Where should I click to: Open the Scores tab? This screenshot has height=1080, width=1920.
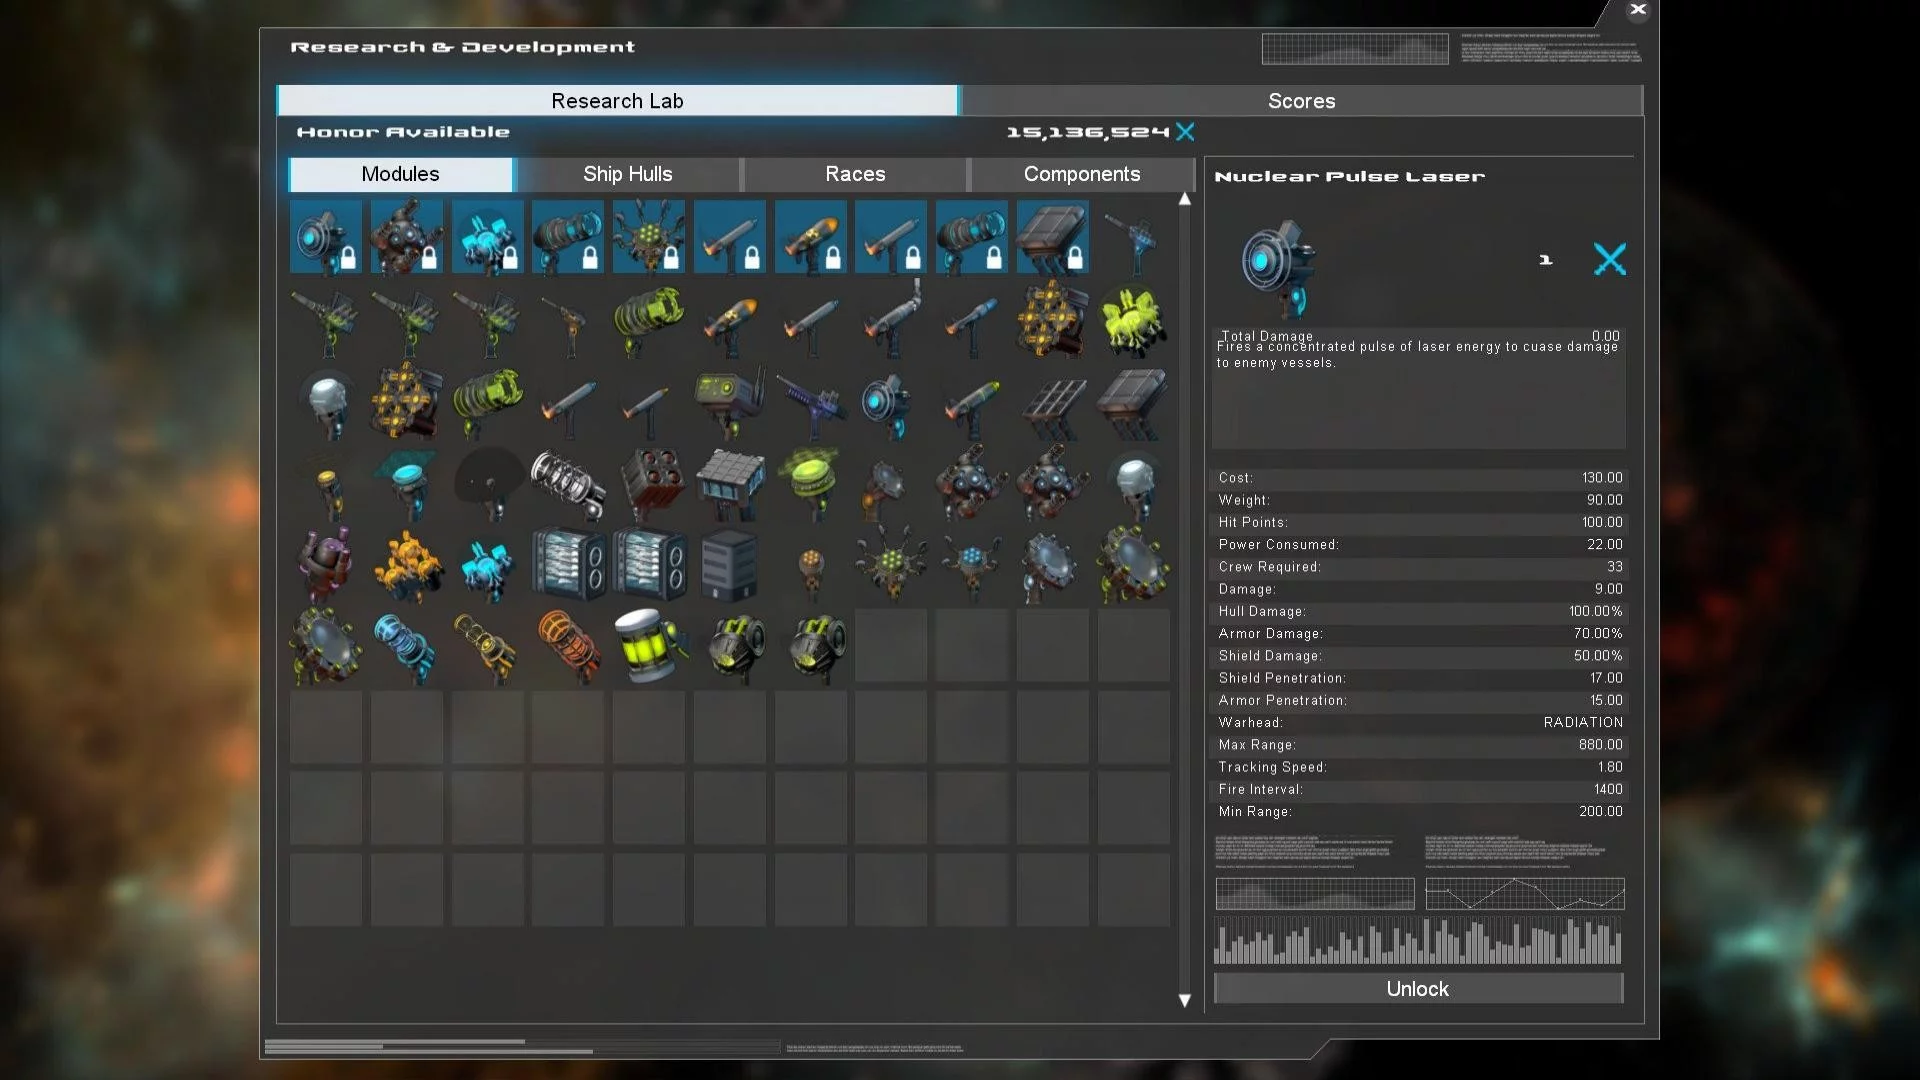[x=1301, y=101]
